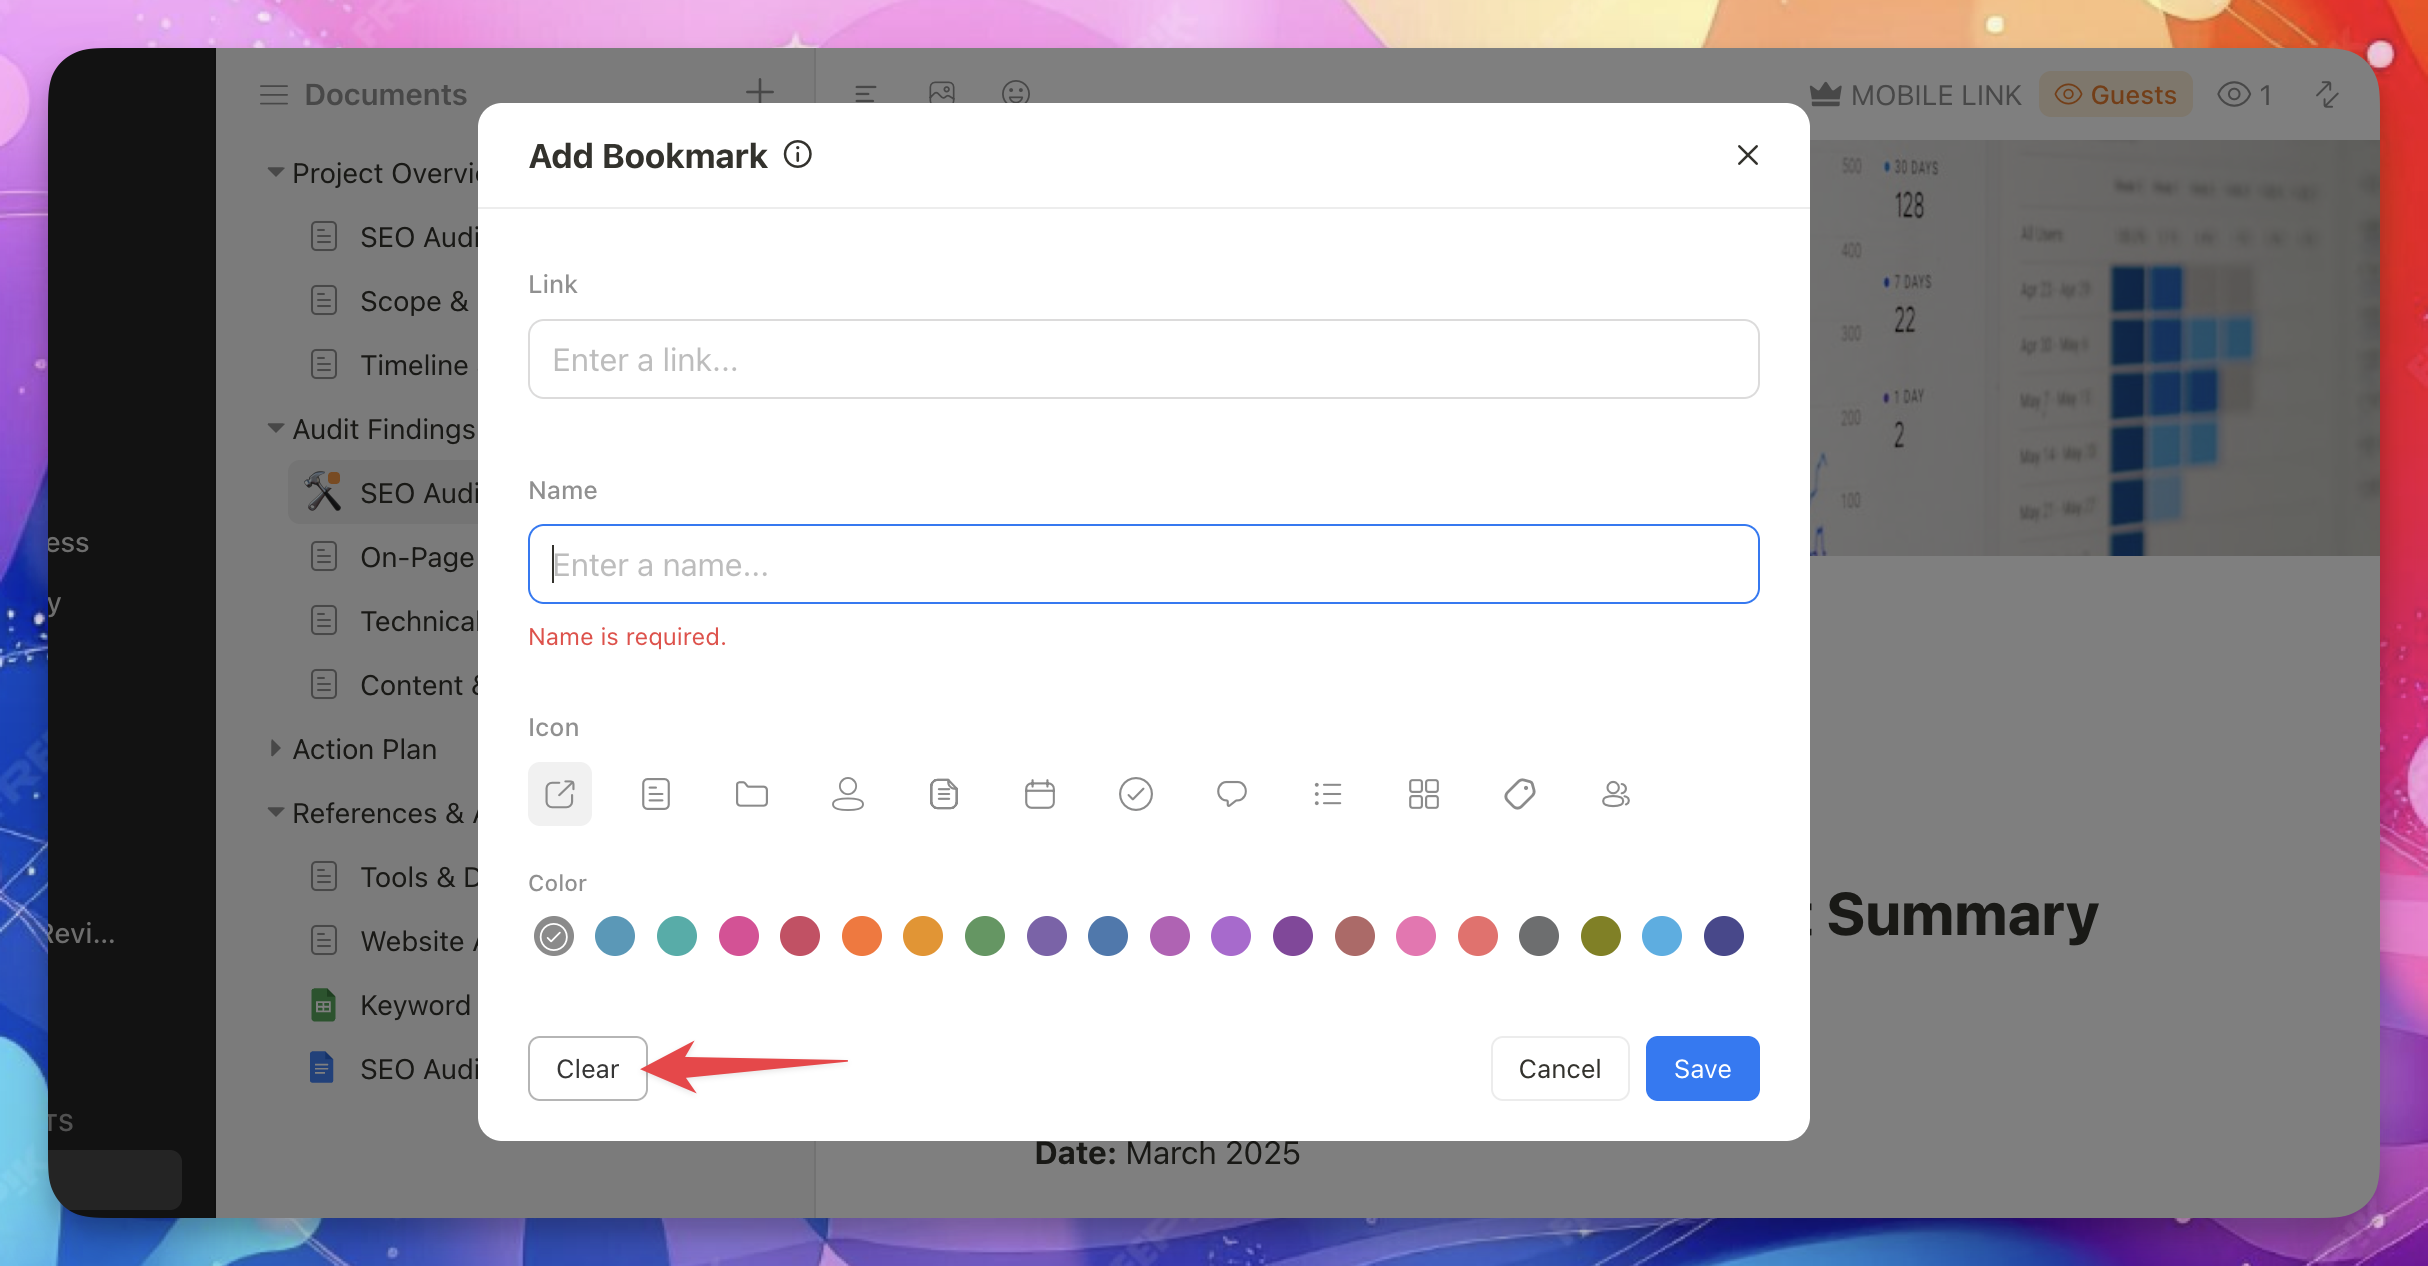The height and width of the screenshot is (1266, 2428).
Task: Select the checkmark circle icon
Action: pos(1135,794)
